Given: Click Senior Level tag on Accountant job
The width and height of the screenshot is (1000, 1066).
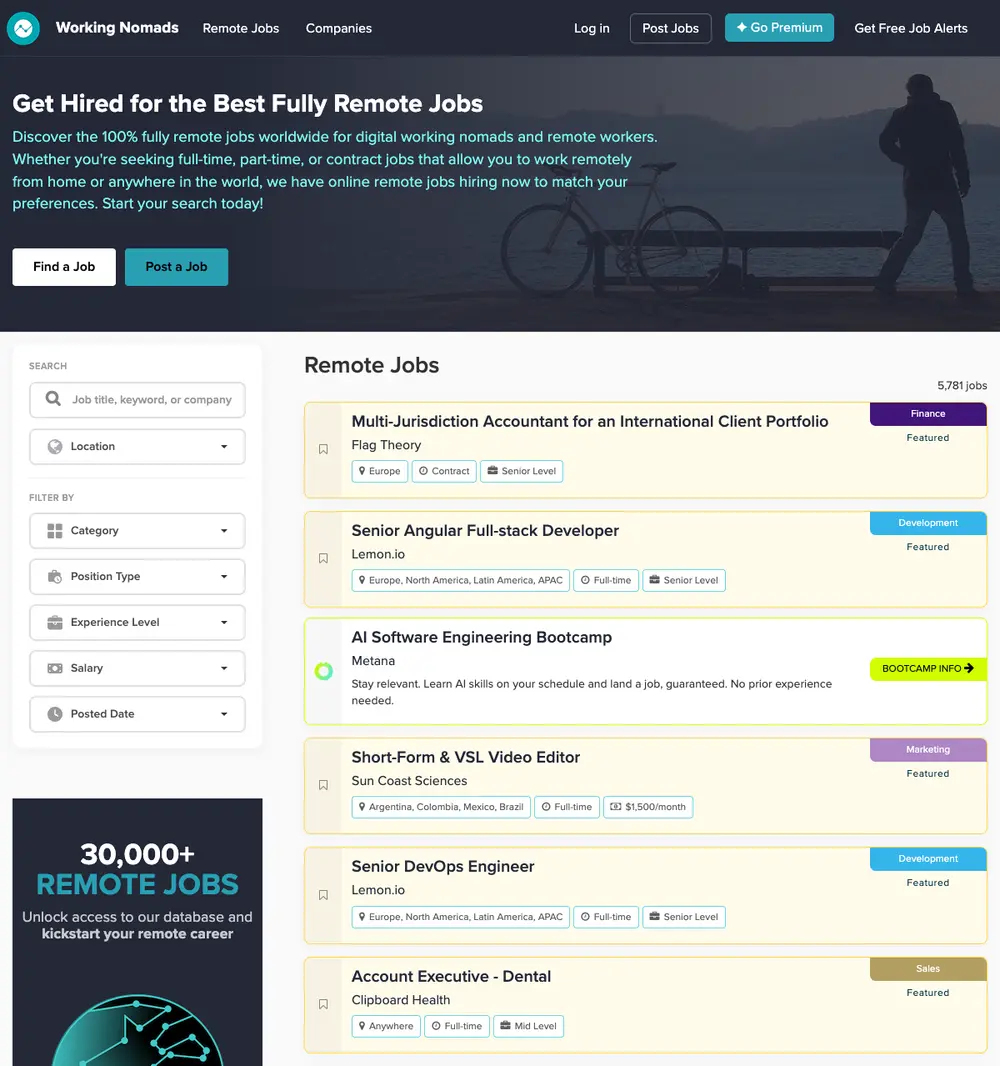Looking at the screenshot, I should click(521, 471).
